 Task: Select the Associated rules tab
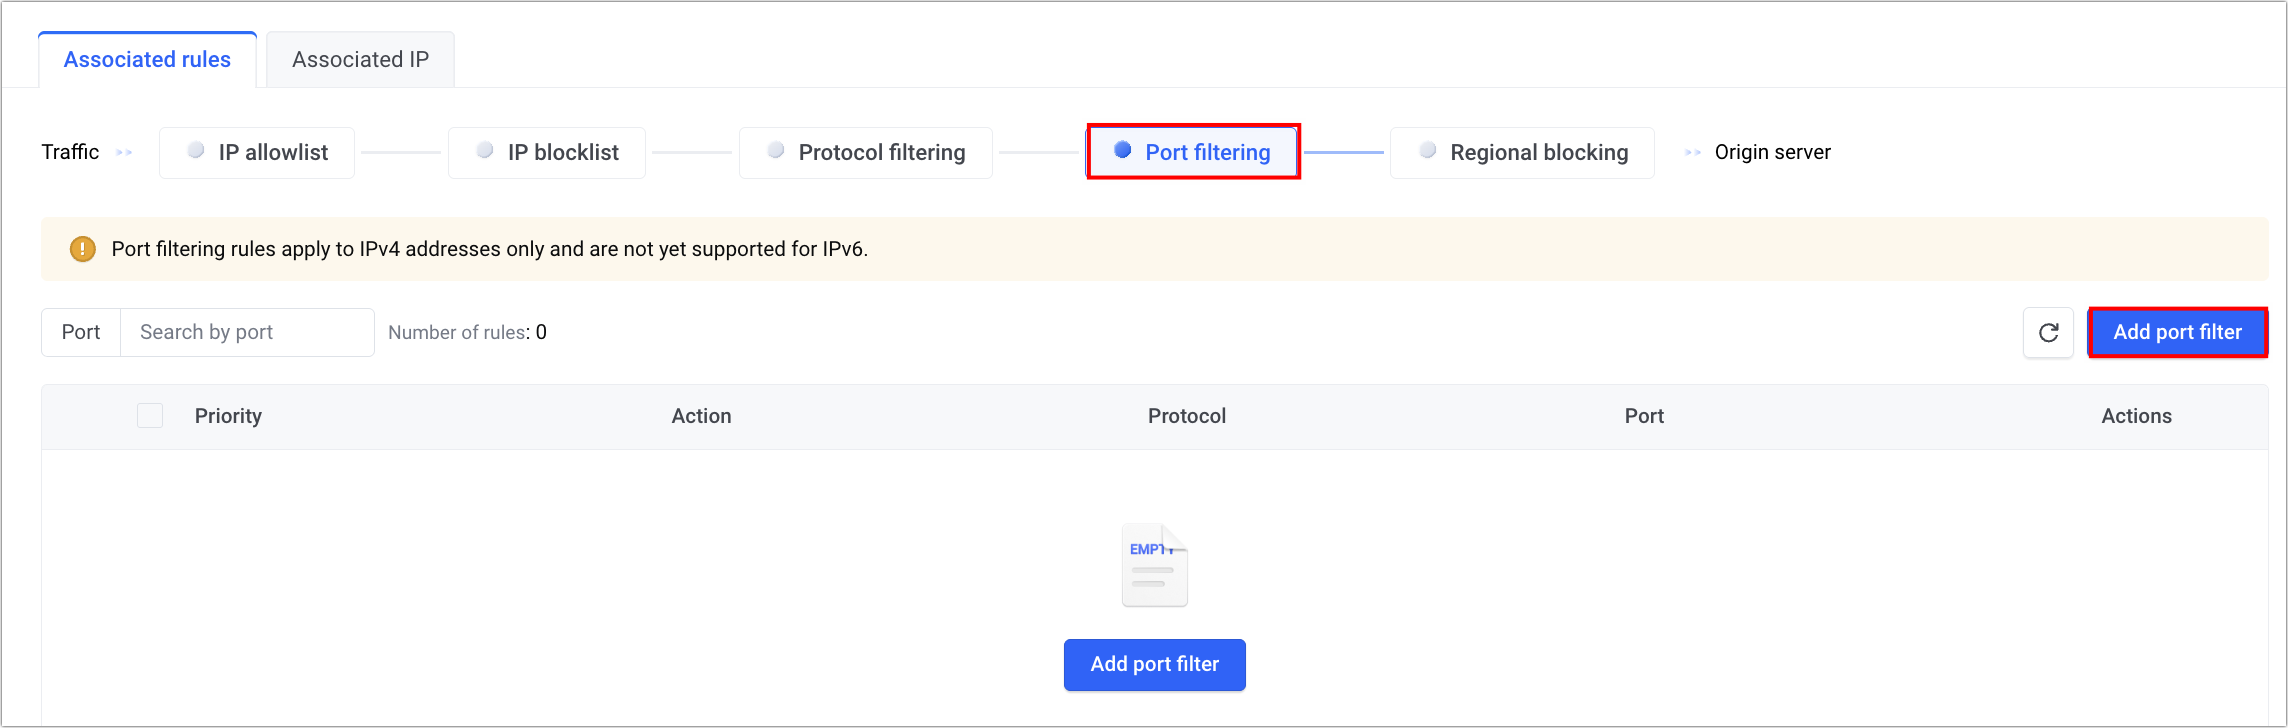[x=147, y=60]
